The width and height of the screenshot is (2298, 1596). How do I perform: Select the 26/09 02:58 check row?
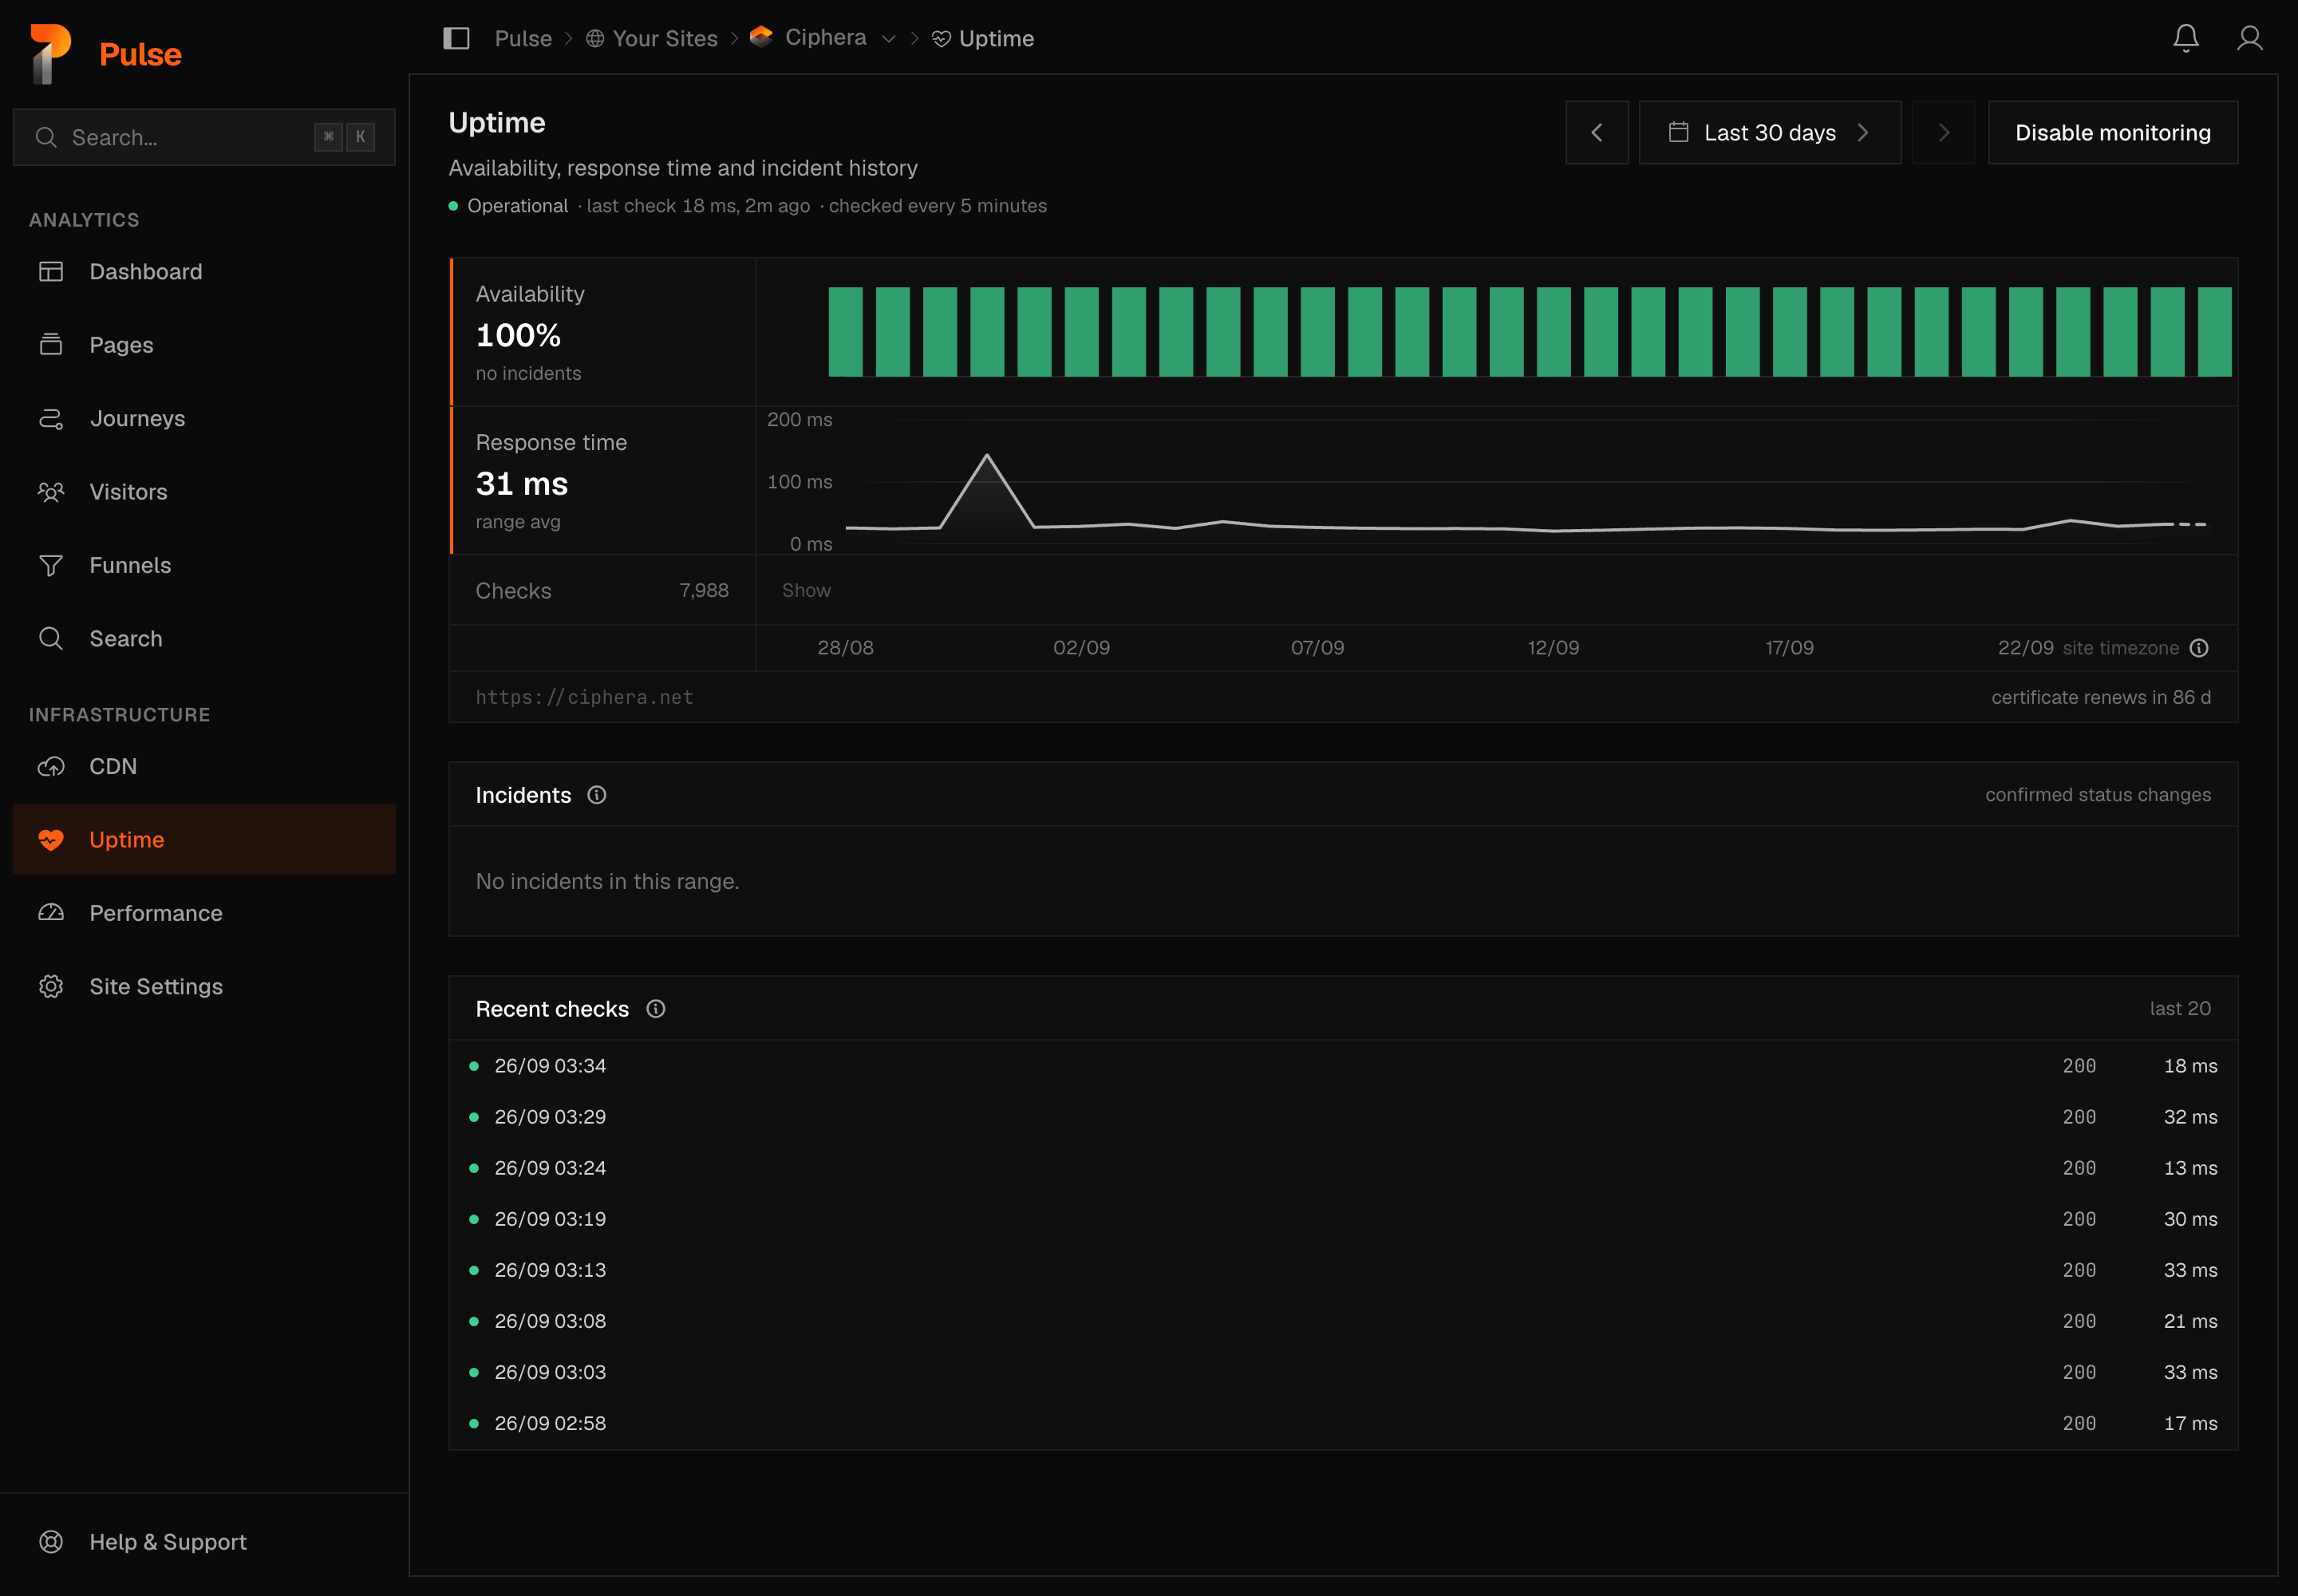pyautogui.click(x=1343, y=1423)
